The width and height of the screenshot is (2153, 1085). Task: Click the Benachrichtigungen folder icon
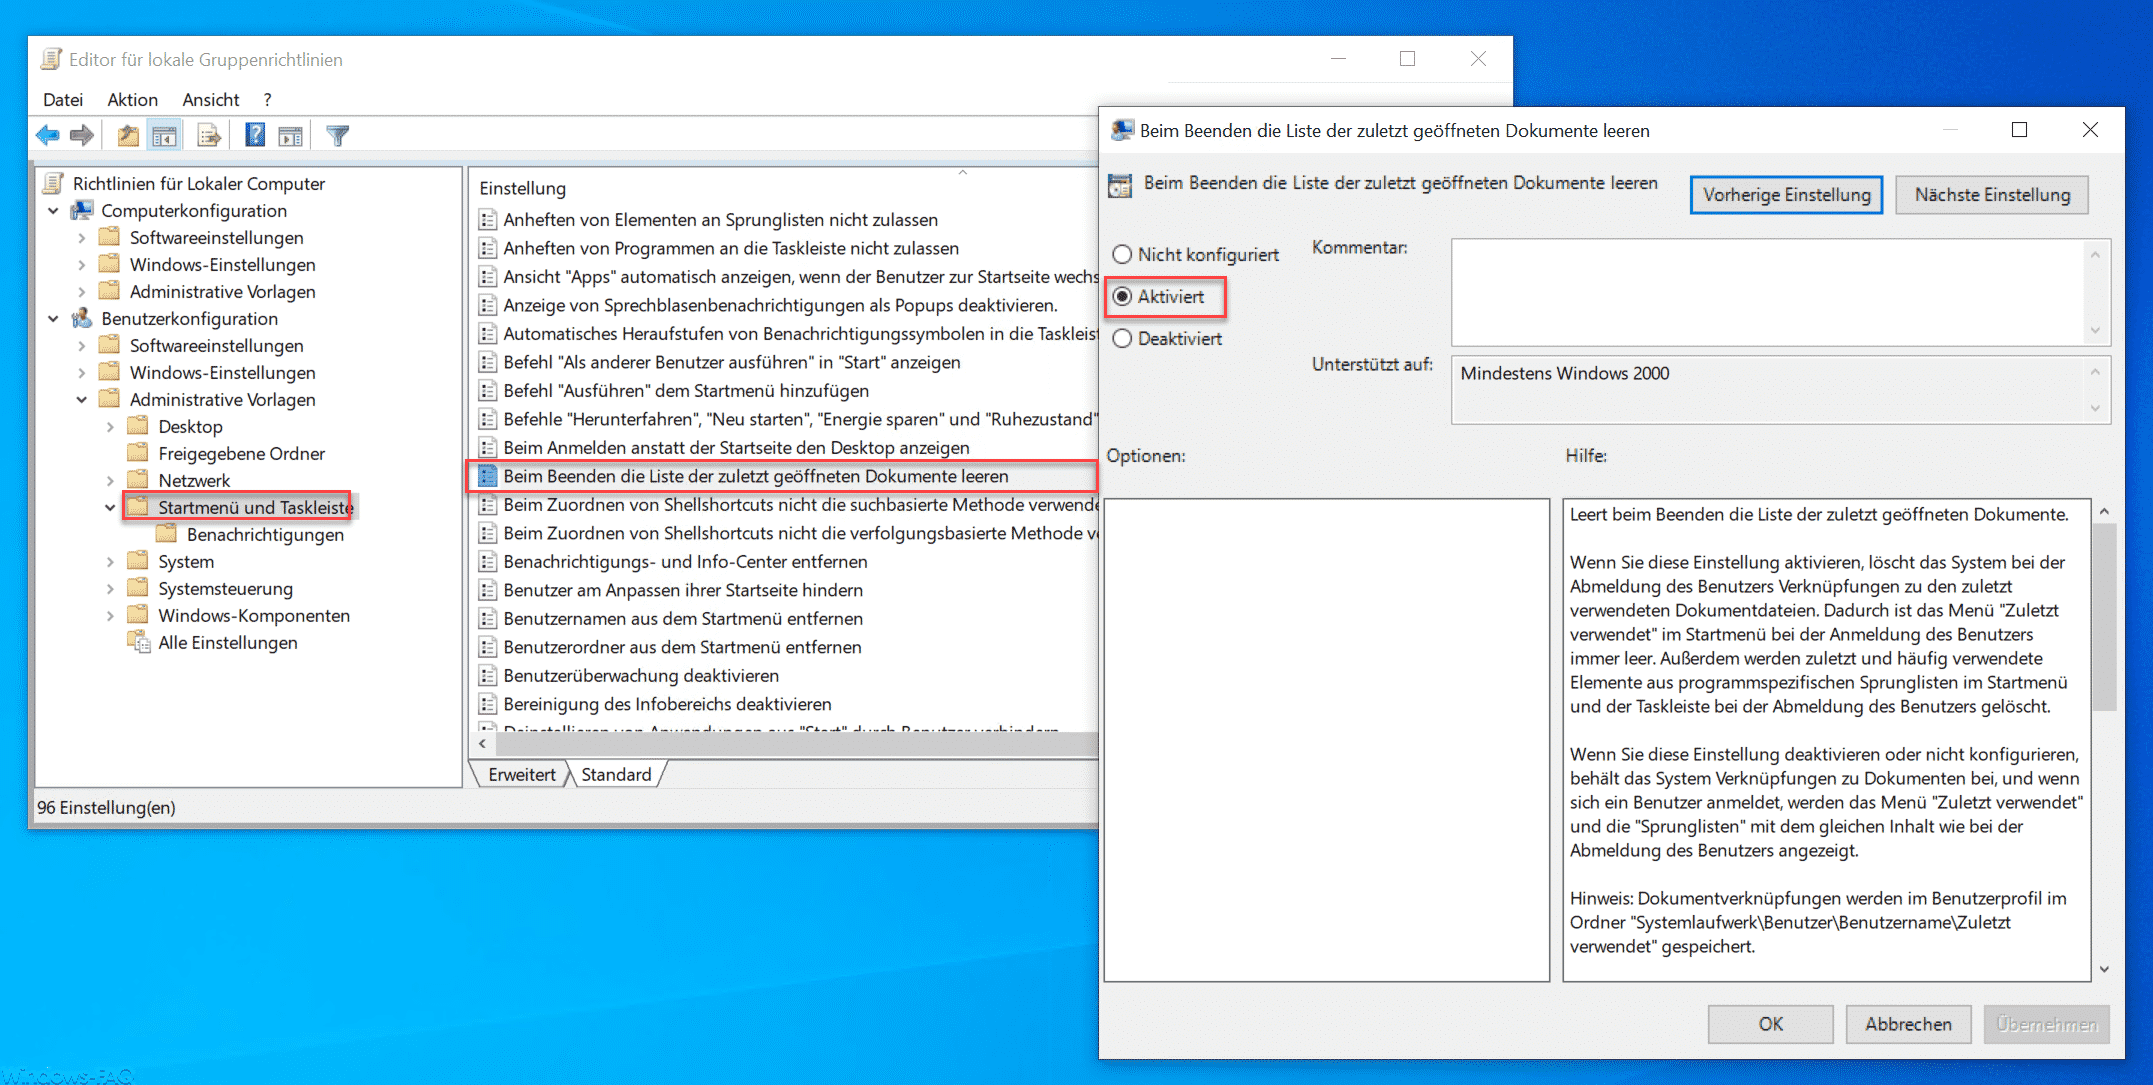point(167,534)
